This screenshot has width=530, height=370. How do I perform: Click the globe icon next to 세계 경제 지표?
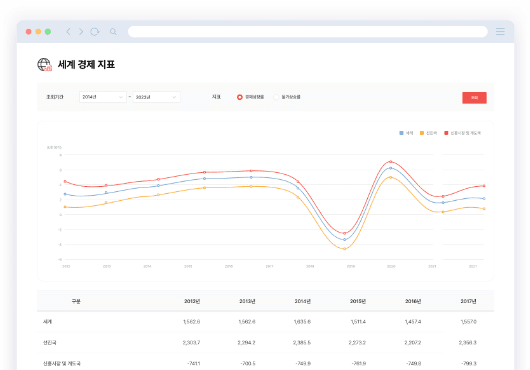[44, 64]
